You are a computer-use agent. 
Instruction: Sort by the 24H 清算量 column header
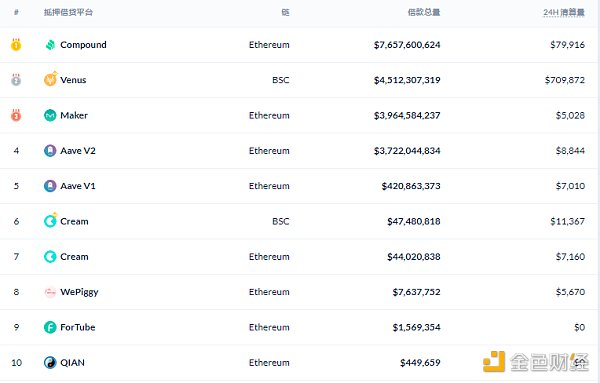tap(564, 12)
